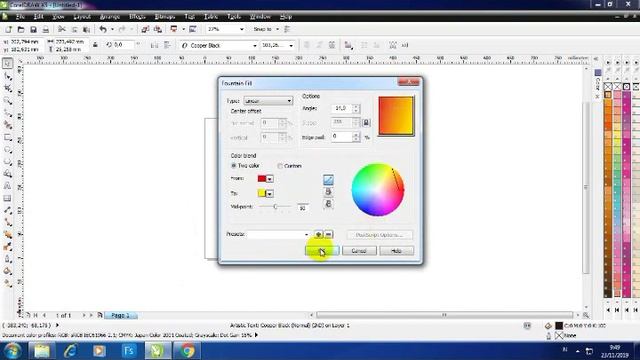The width and height of the screenshot is (640, 360).
Task: Select the Custom radio button
Action: click(280, 166)
